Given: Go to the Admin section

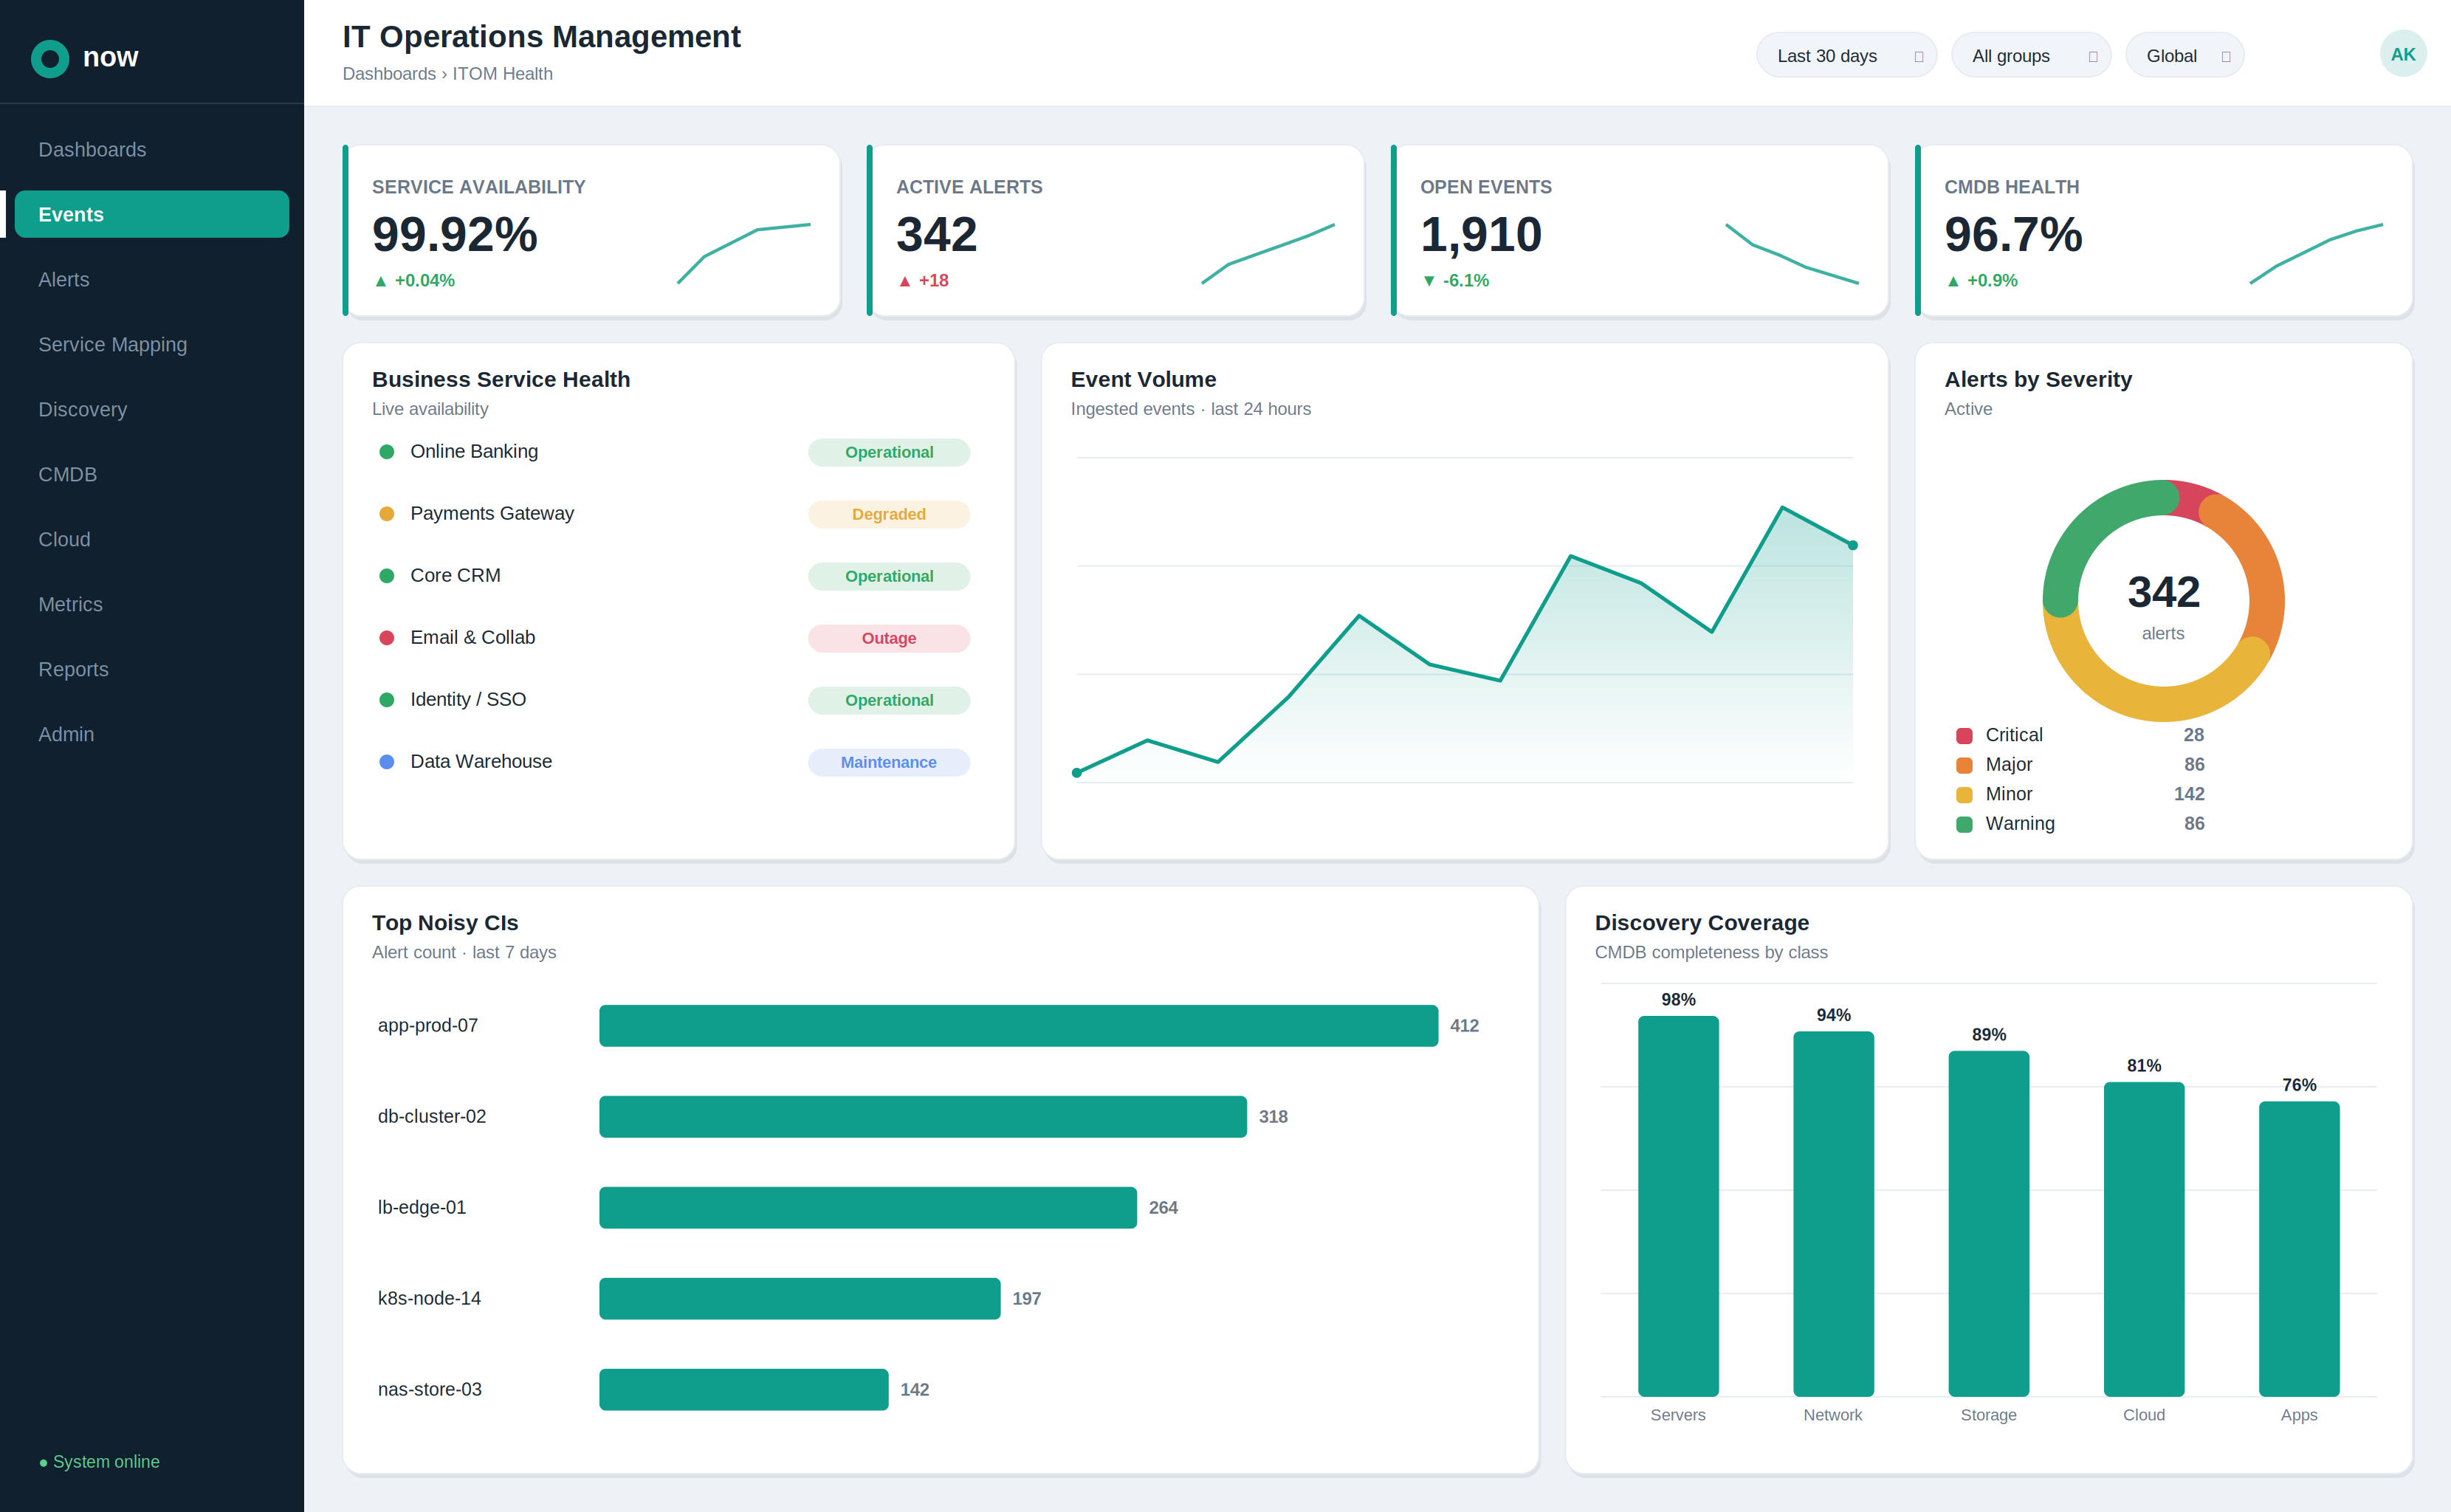Looking at the screenshot, I should point(152,735).
